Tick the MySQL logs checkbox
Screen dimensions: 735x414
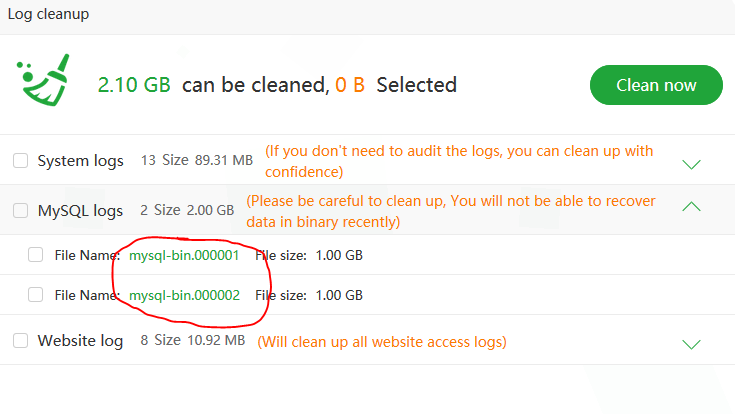(x=20, y=210)
